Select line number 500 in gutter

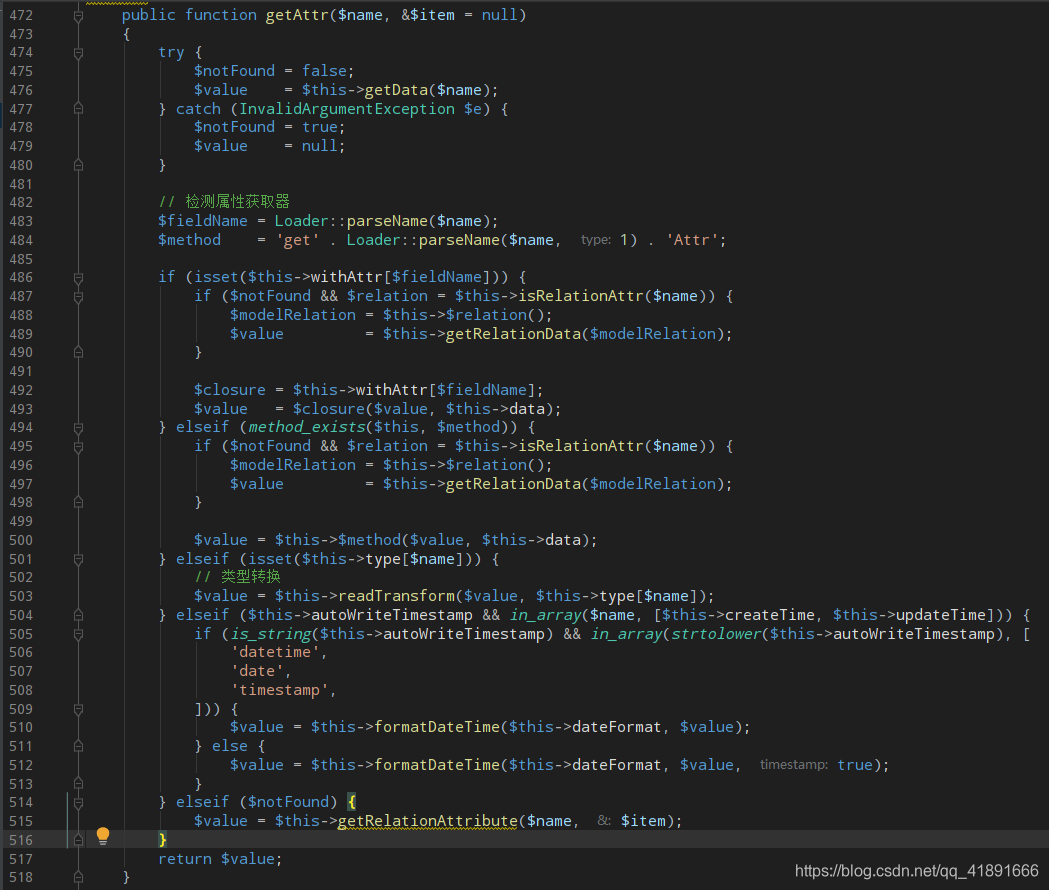point(21,540)
